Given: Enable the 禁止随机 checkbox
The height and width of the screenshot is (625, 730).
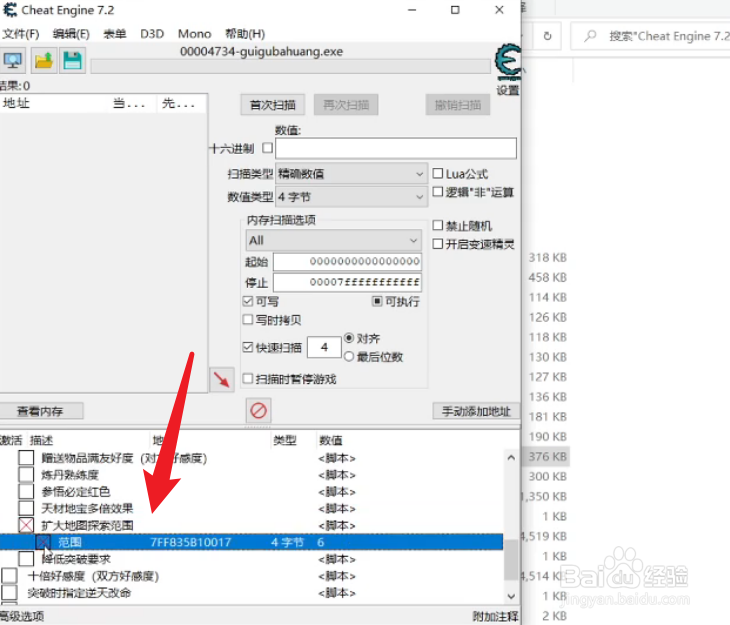Looking at the screenshot, I should (438, 225).
